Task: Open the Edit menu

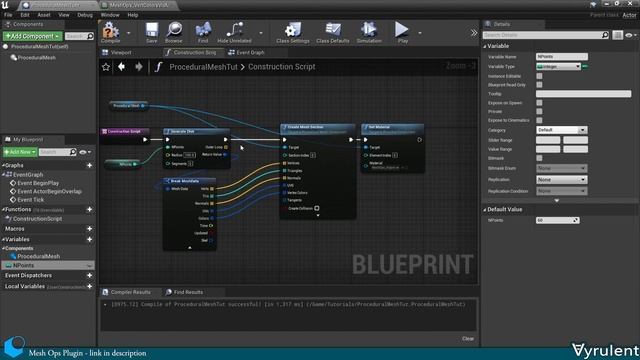Action: [25, 15]
